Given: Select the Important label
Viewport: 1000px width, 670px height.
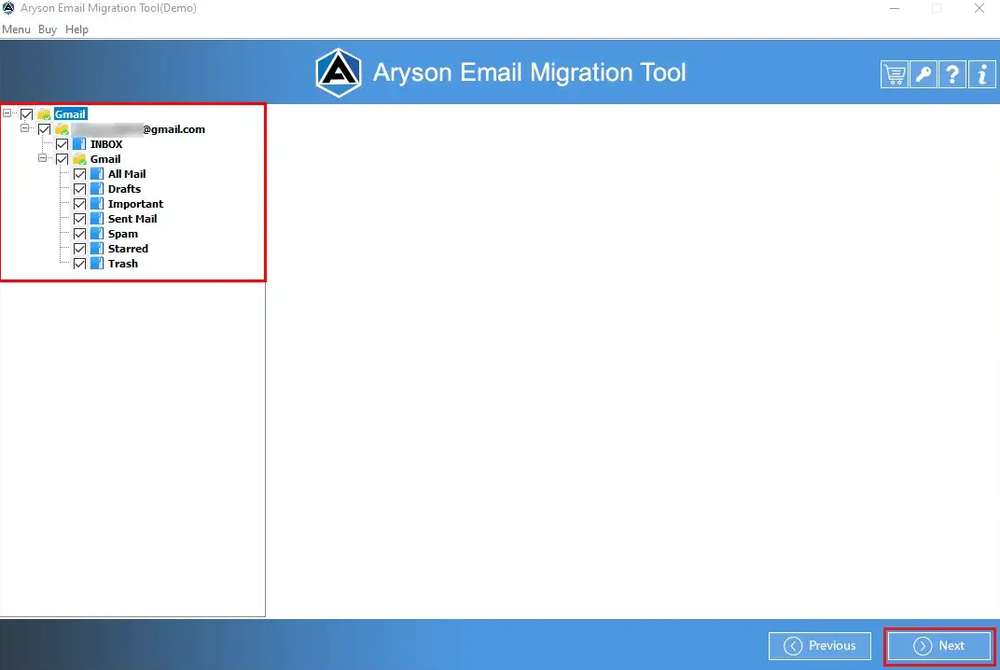Looking at the screenshot, I should click(135, 204).
